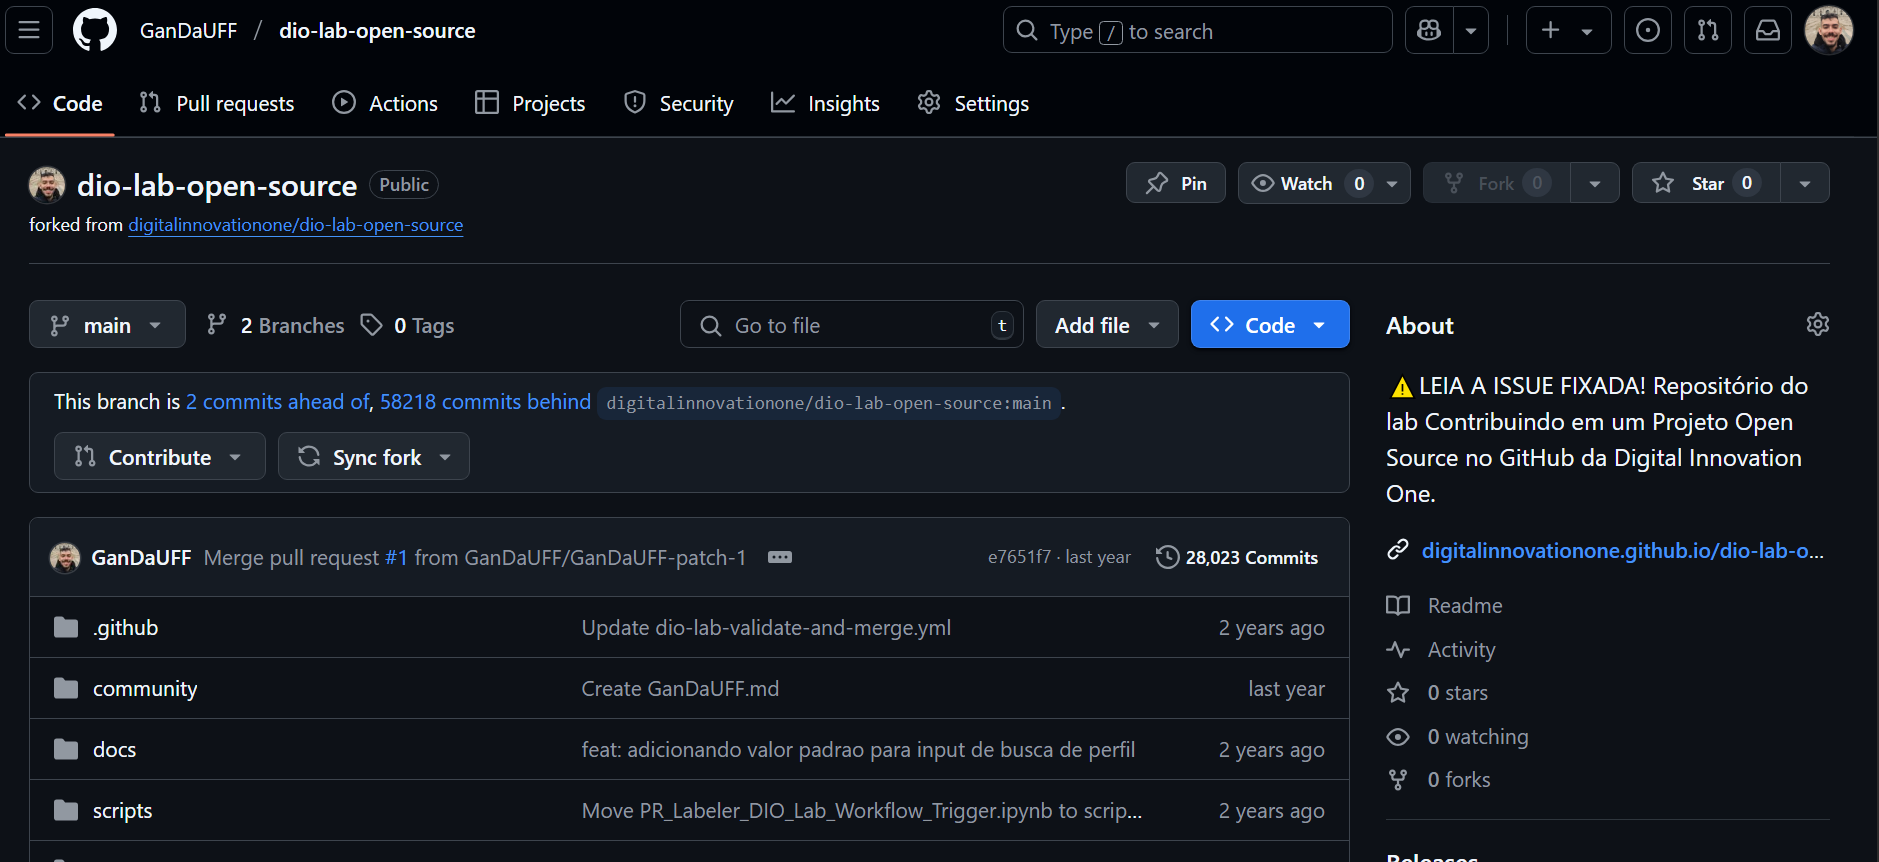Click the GanDaUFF commit author avatar
The width and height of the screenshot is (1879, 862).
point(65,557)
